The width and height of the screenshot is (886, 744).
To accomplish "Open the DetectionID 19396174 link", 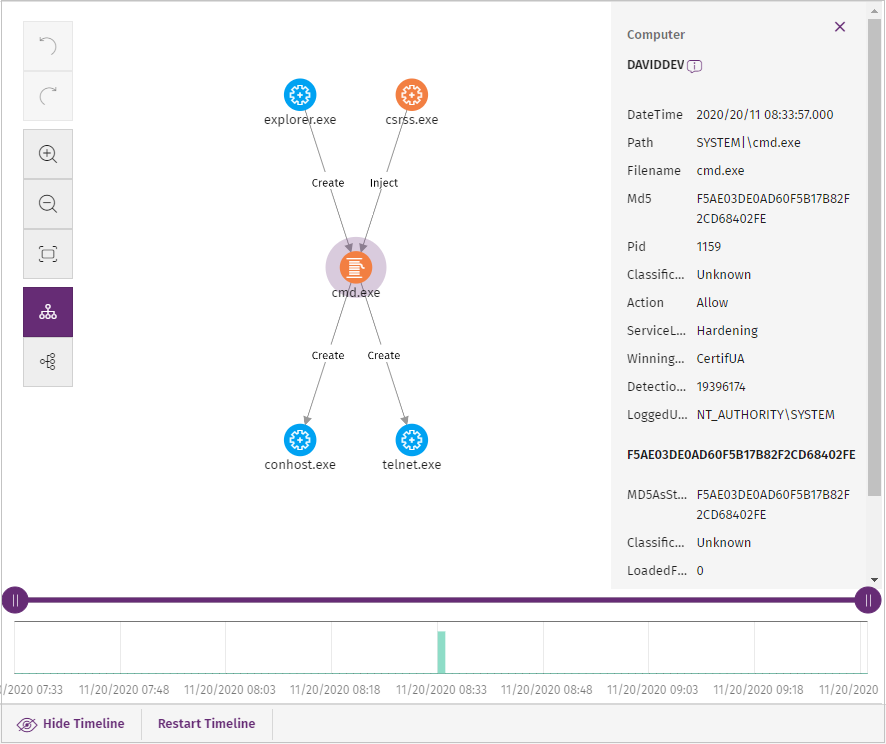I will coord(720,386).
